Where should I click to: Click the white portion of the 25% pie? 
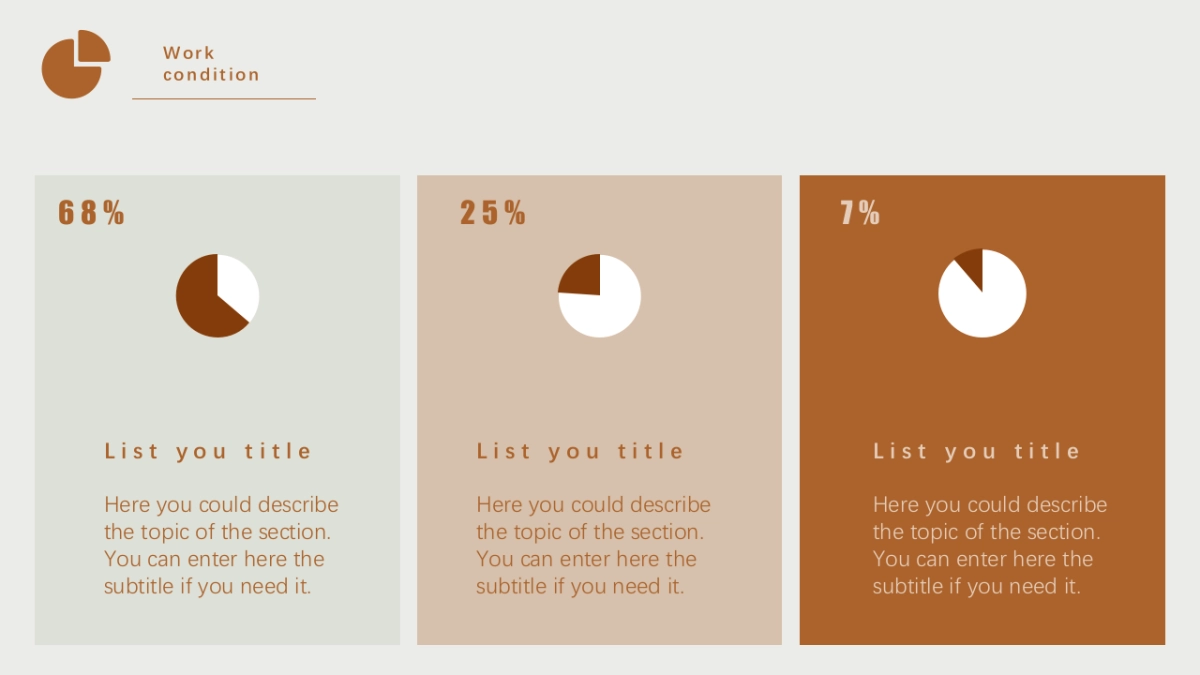pyautogui.click(x=610, y=308)
